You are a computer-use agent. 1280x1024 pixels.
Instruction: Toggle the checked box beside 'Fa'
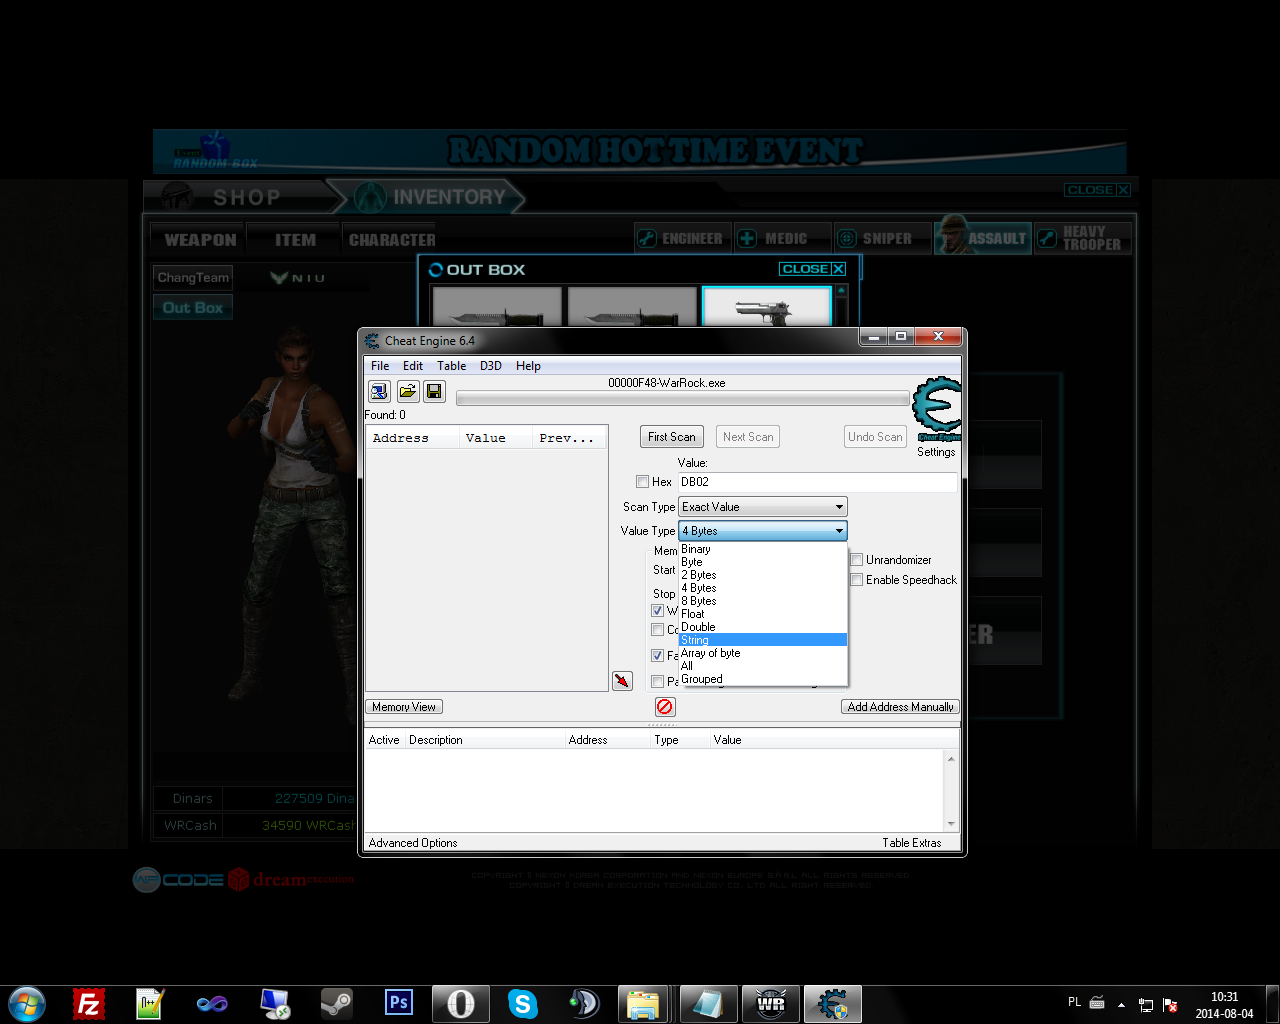658,656
